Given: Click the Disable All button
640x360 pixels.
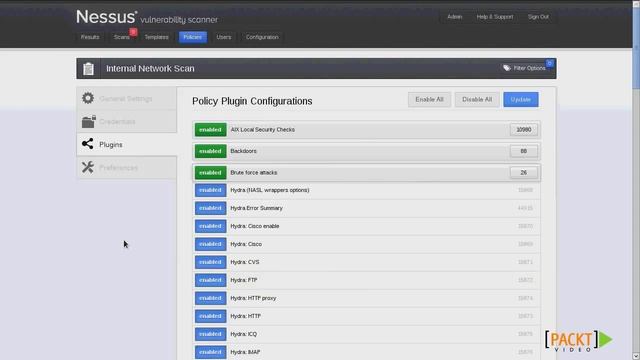Looking at the screenshot, I should click(x=477, y=100).
